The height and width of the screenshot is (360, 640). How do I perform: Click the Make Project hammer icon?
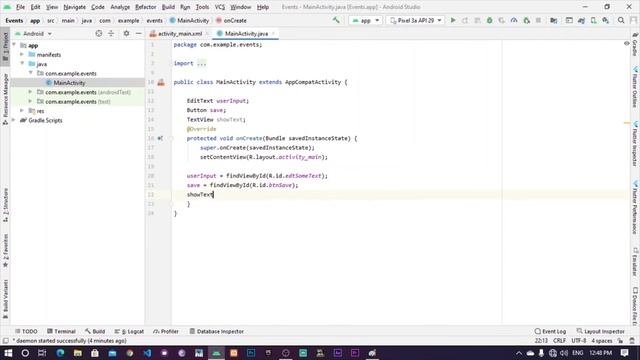tap(336, 20)
